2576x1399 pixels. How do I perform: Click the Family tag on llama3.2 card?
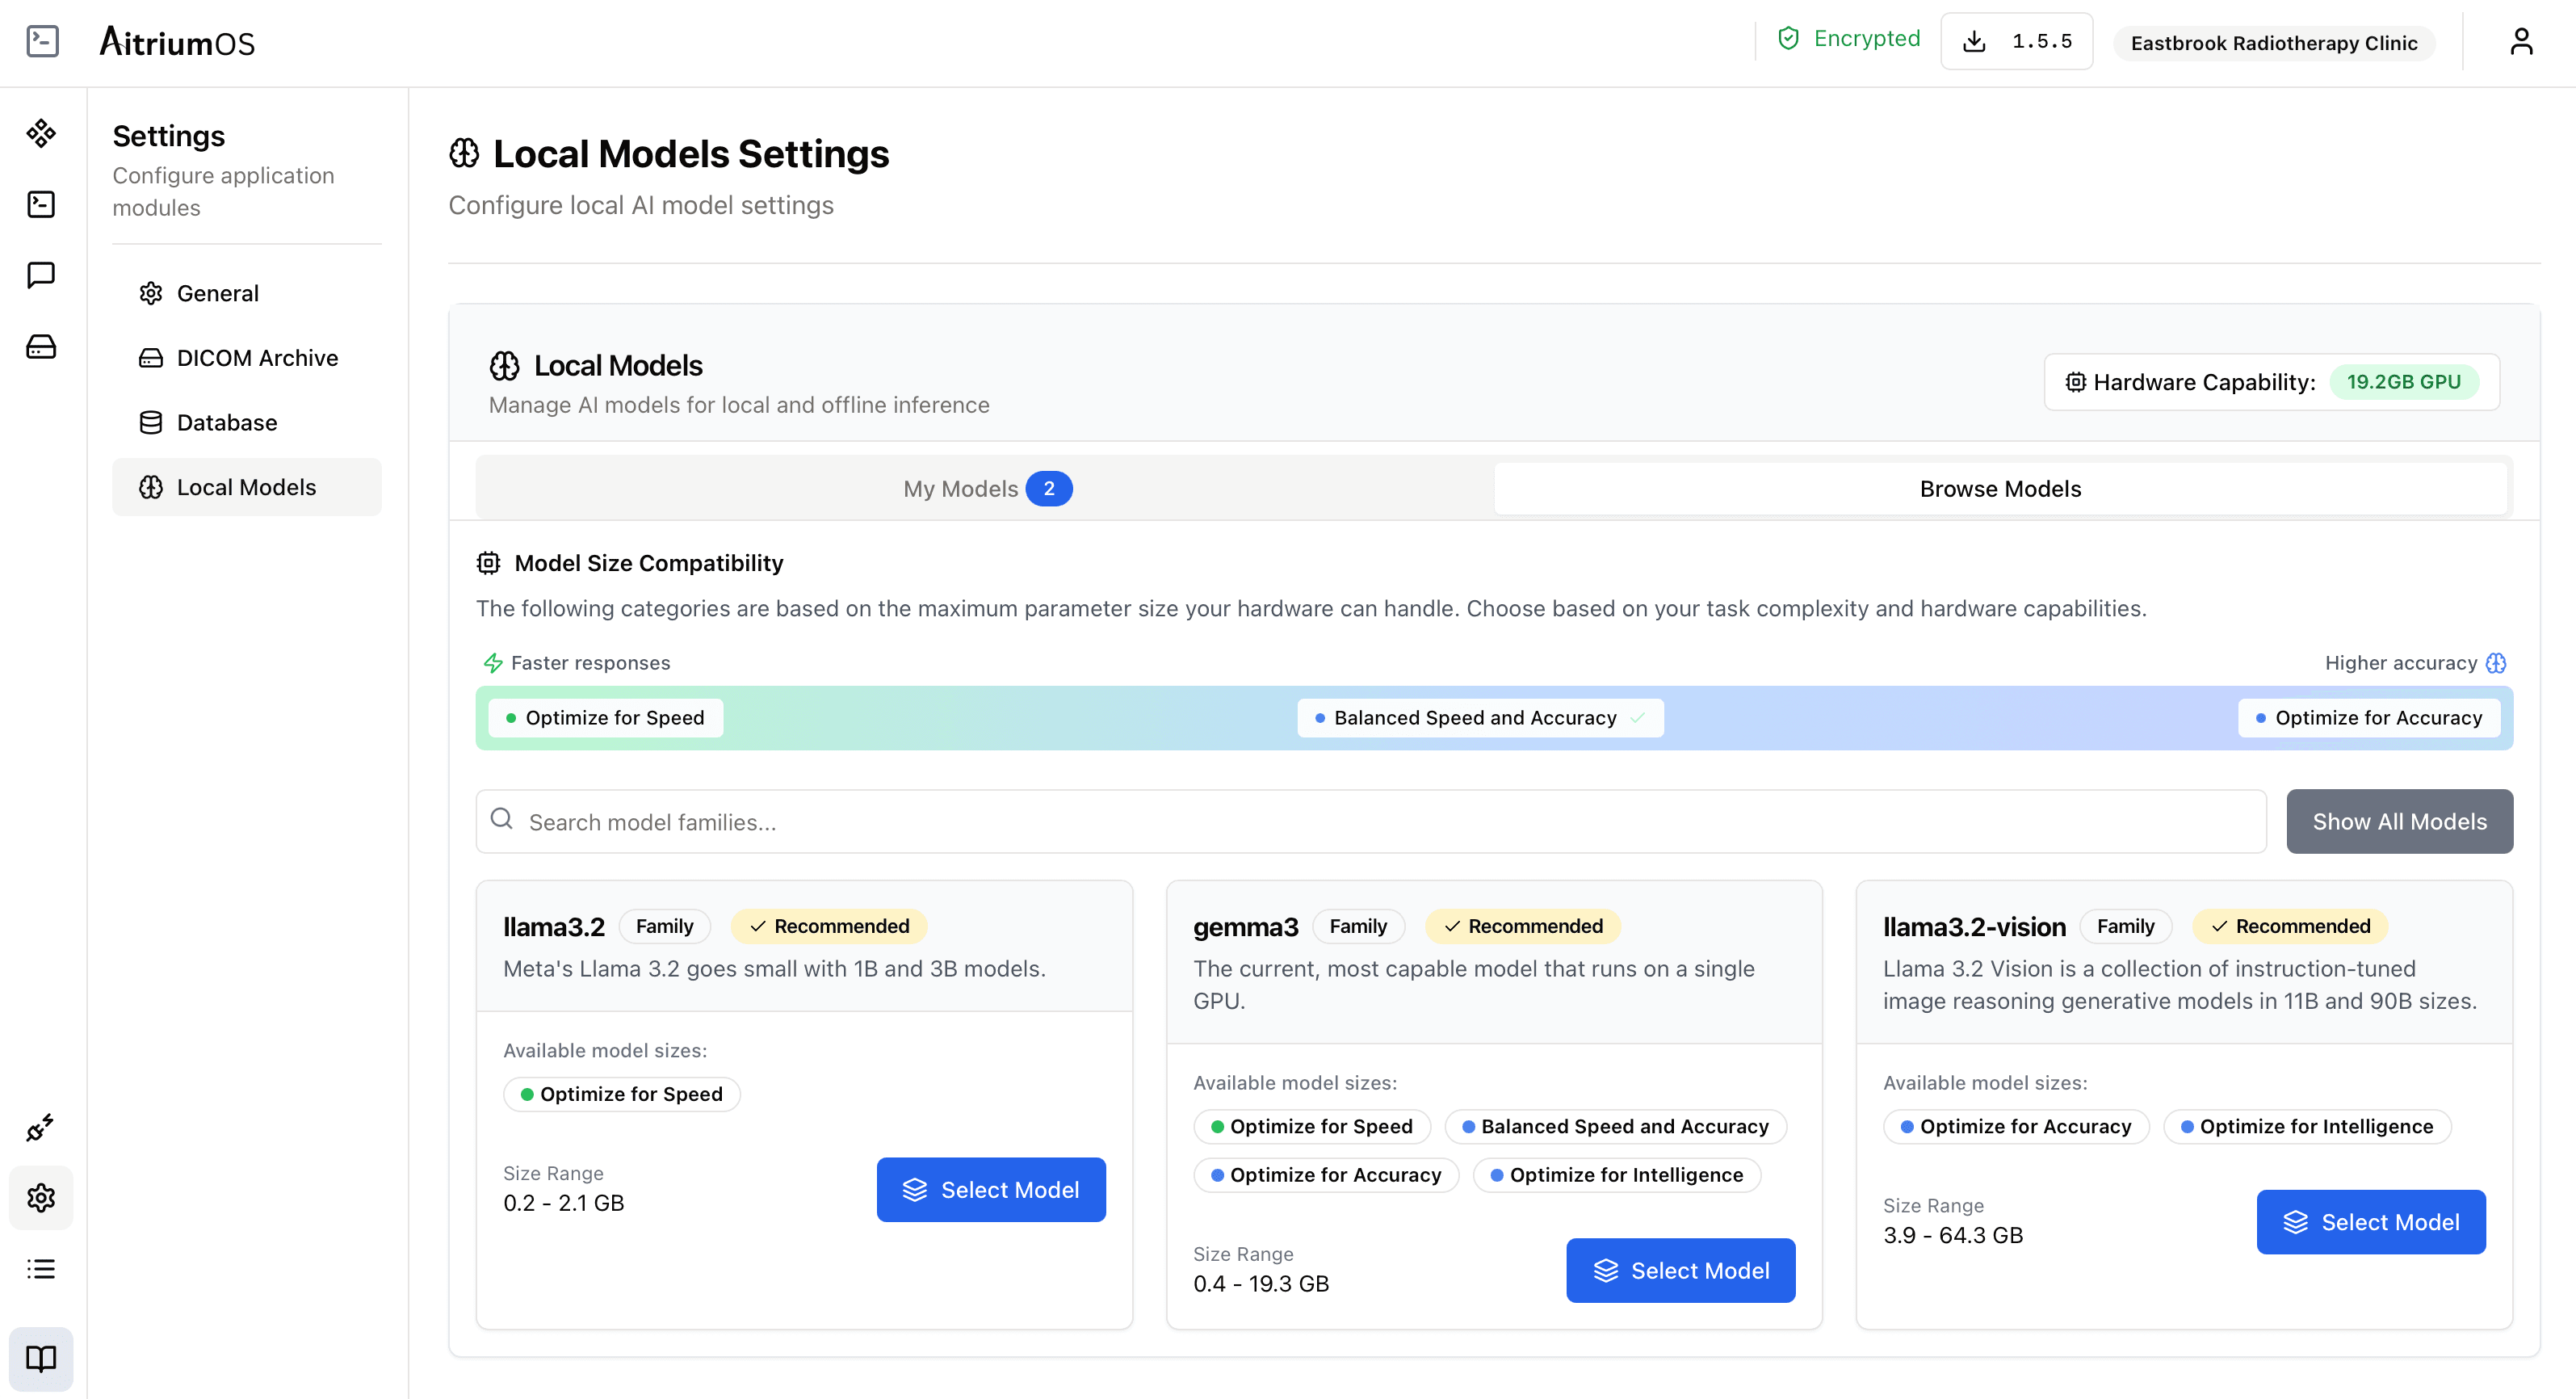[664, 927]
